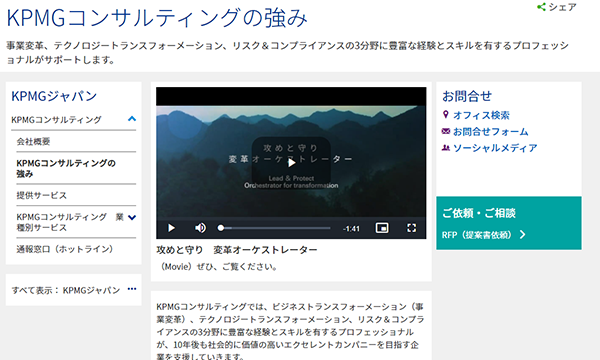The height and width of the screenshot is (360, 600).
Task: Click the KPMGジャパン sidebar heading
Action: point(54,96)
